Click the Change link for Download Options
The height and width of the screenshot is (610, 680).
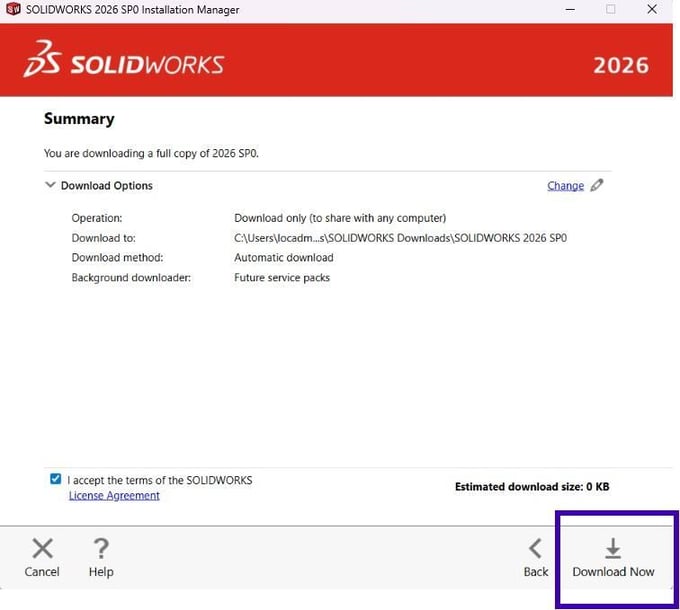(x=565, y=186)
